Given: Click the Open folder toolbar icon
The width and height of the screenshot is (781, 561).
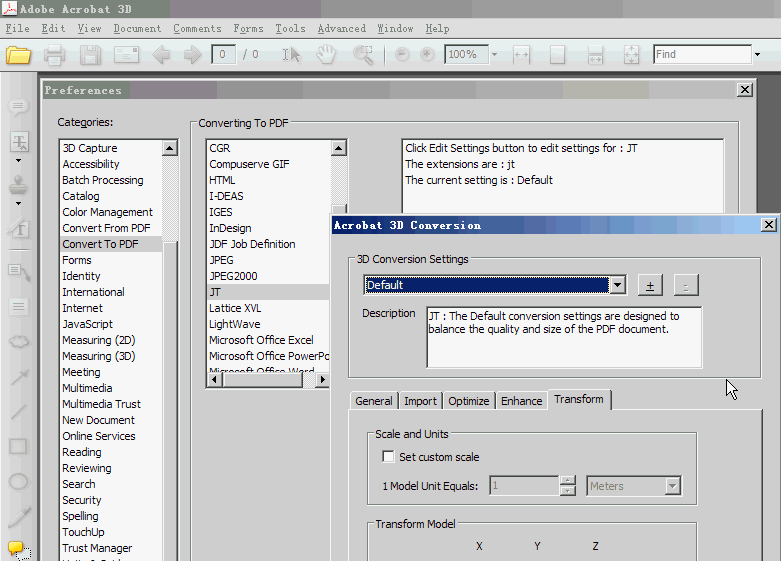Looking at the screenshot, I should click(x=18, y=55).
